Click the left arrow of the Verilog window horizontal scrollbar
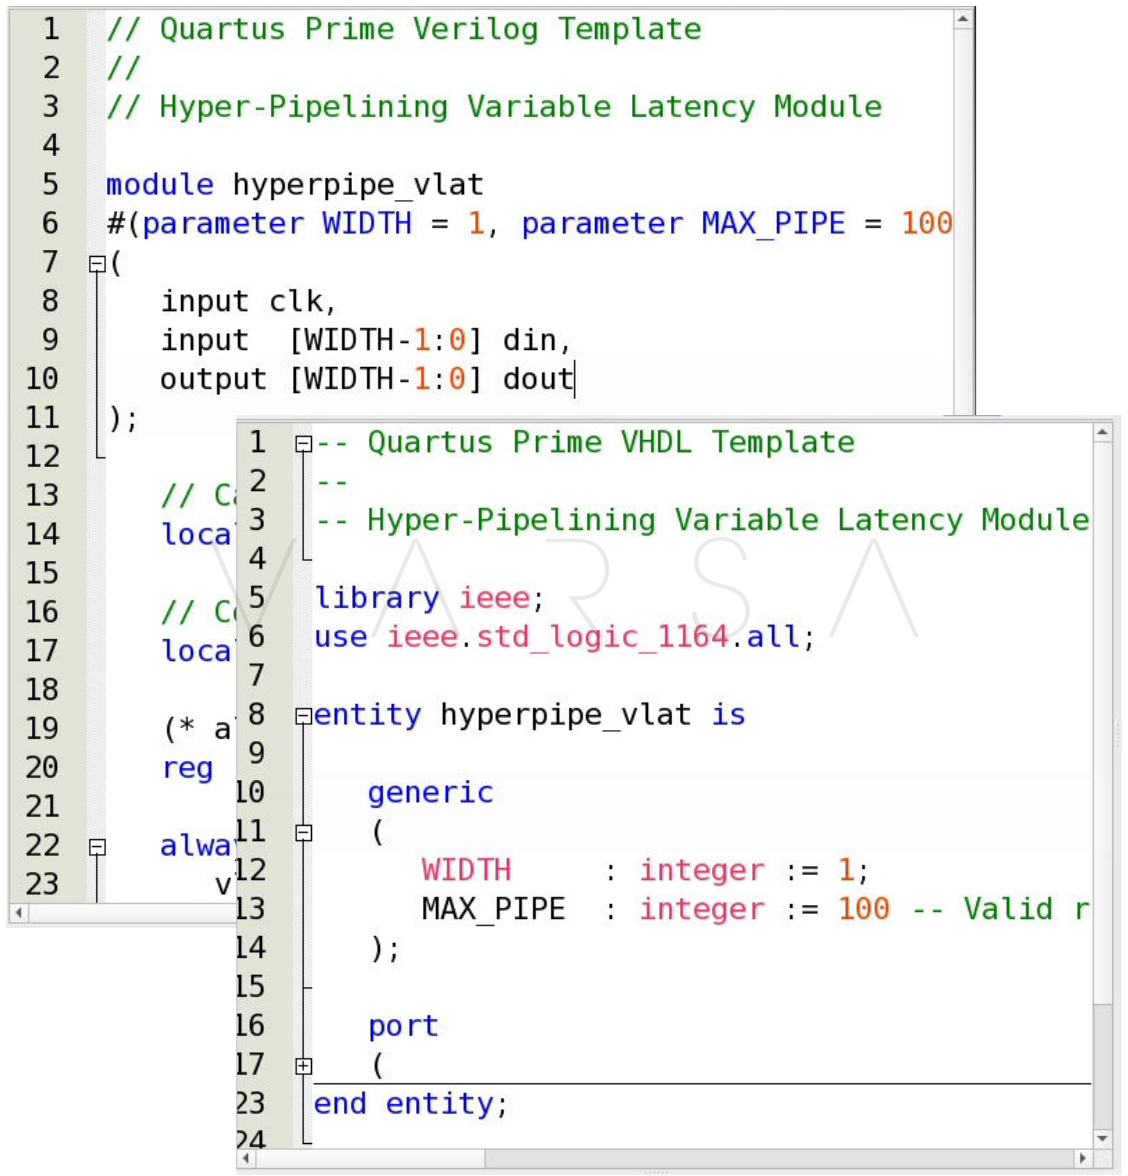 pos(20,913)
